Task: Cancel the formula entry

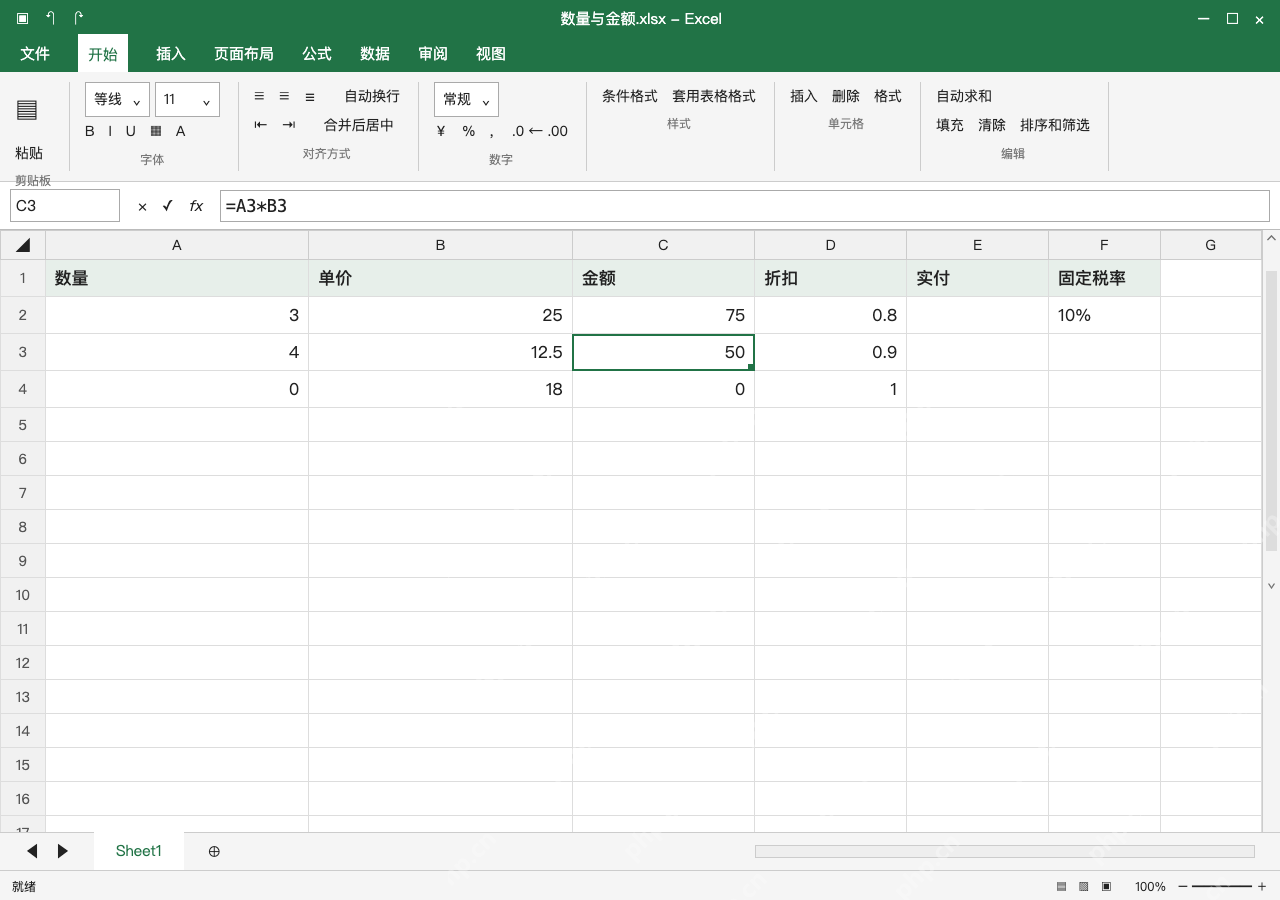Action: tap(142, 206)
